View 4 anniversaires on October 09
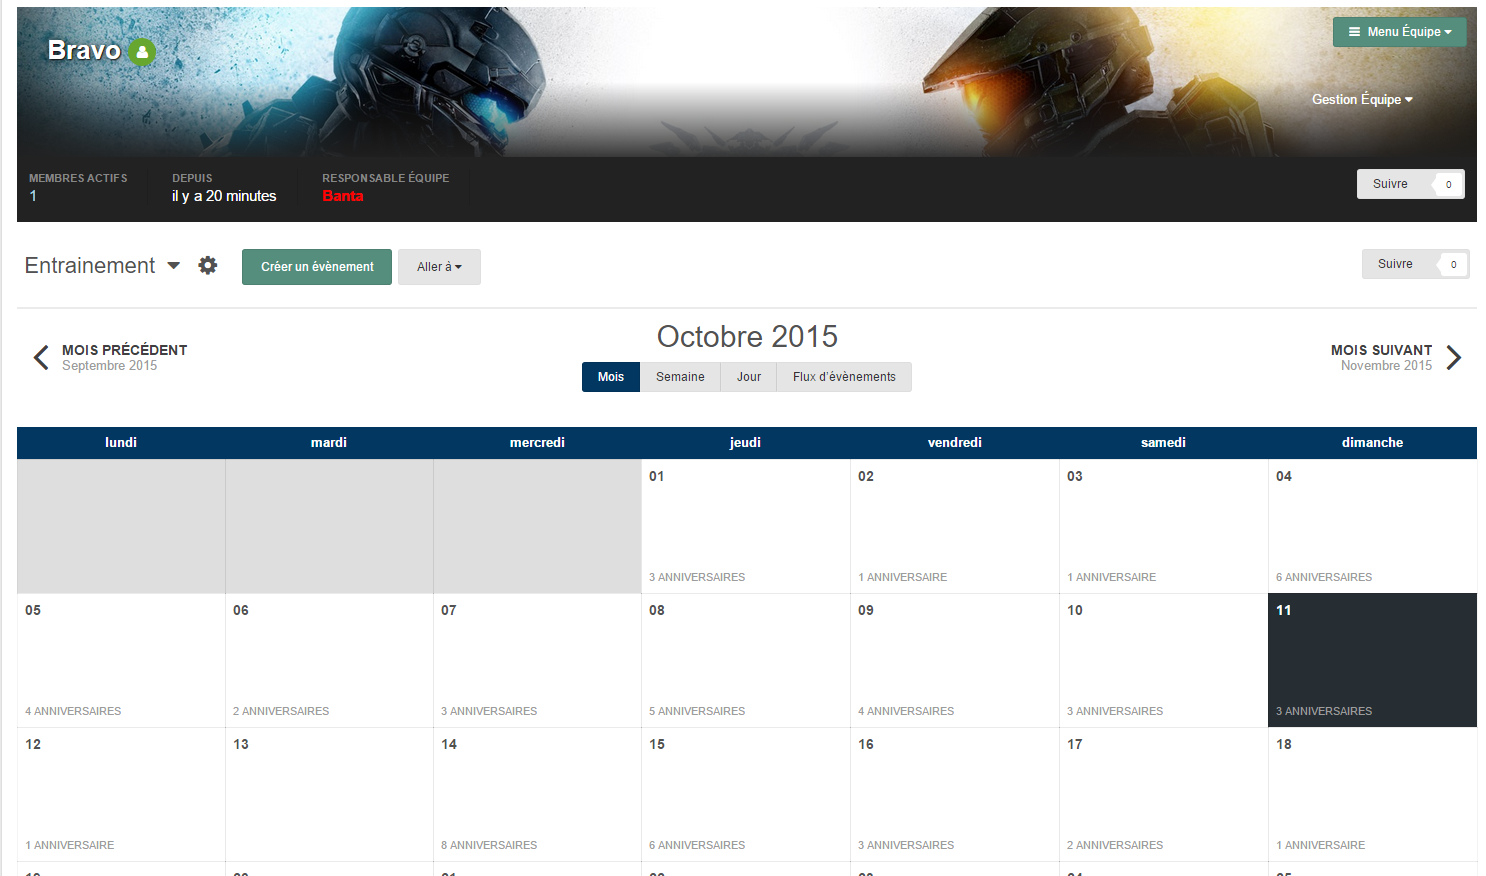Image resolution: width=1486 pixels, height=876 pixels. [x=906, y=711]
